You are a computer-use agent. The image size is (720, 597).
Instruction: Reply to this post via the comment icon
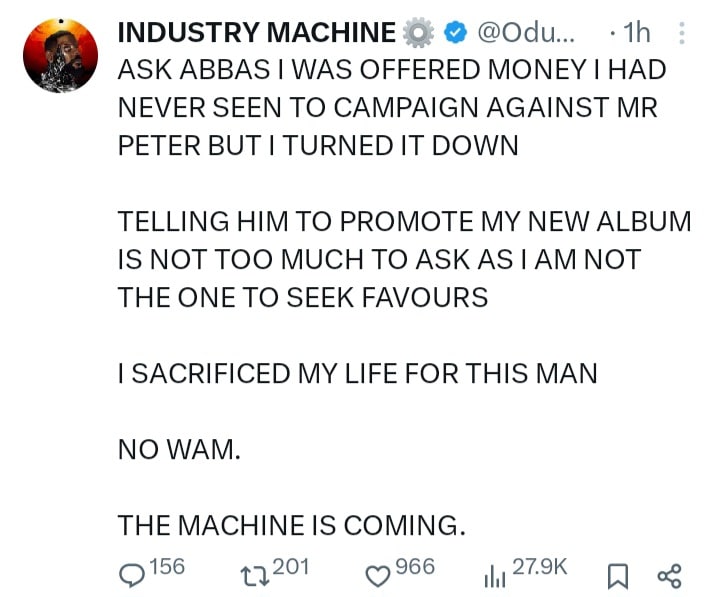[132, 574]
